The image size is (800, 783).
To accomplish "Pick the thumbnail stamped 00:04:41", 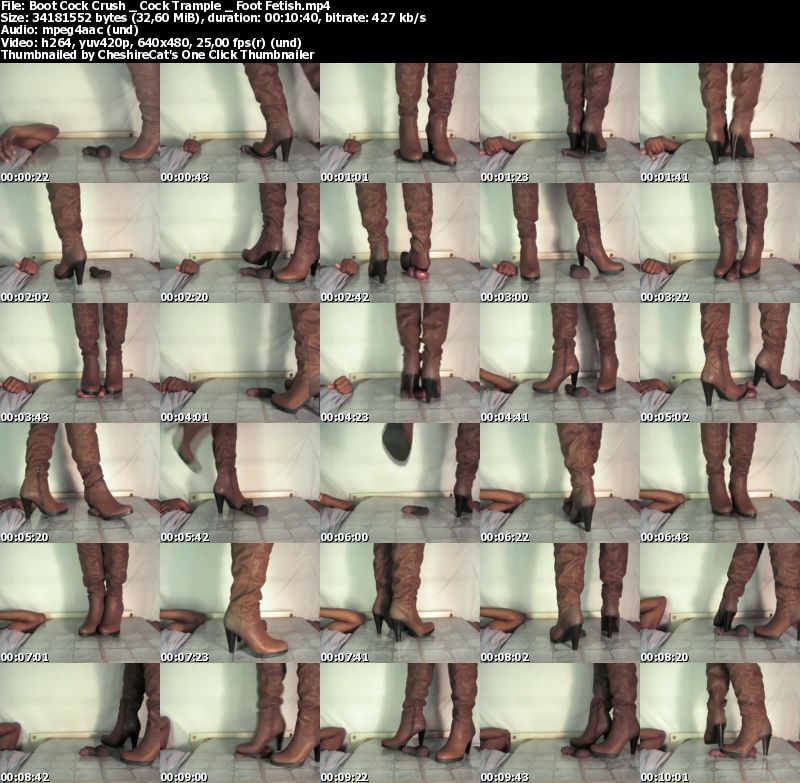I will point(560,363).
